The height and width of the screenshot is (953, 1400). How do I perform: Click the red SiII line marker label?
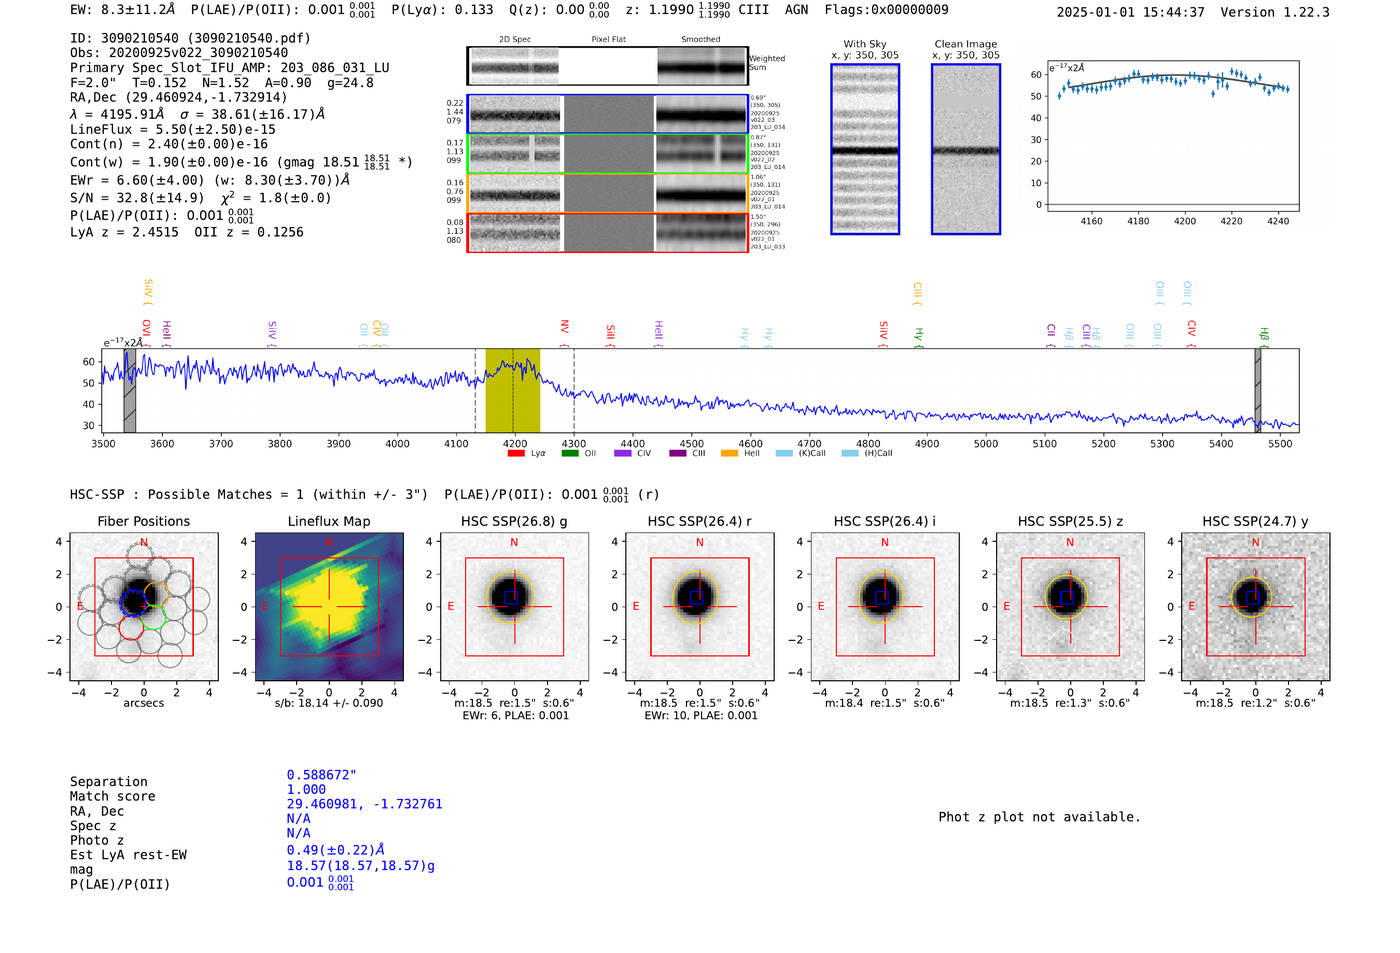[611, 334]
